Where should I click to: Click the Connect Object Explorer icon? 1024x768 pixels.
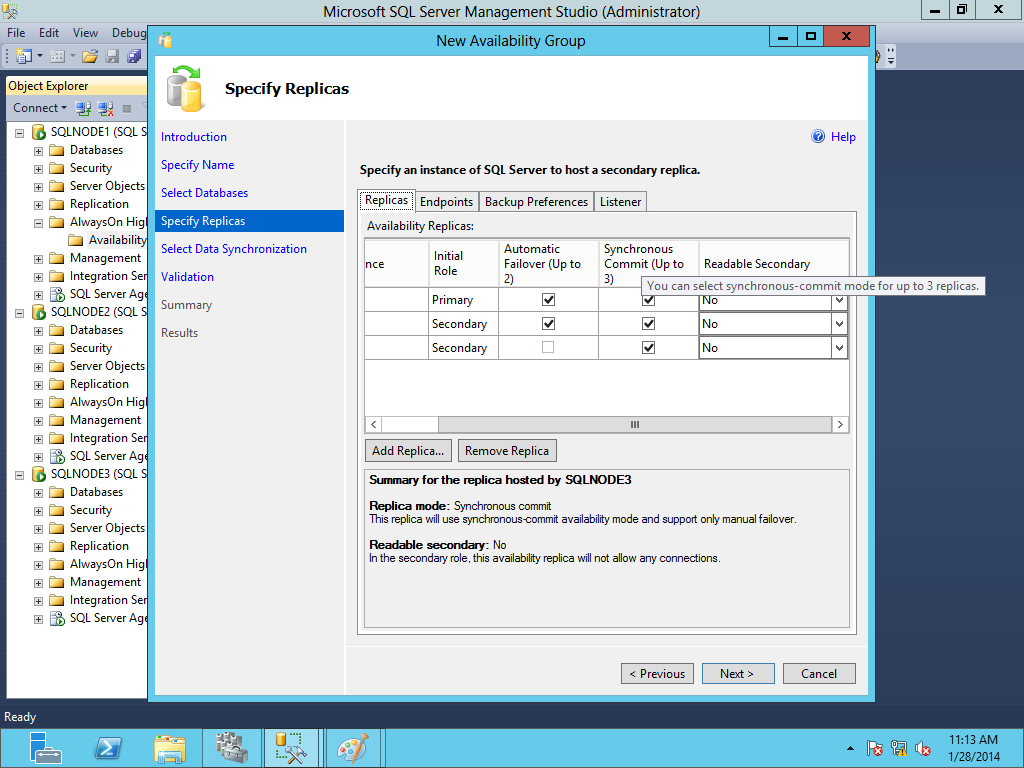coord(83,108)
